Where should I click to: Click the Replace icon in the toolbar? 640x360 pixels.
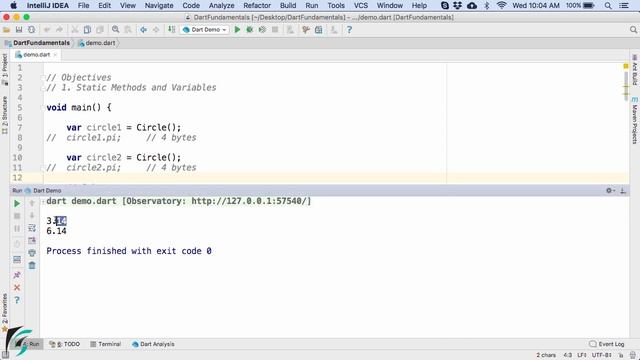click(128, 30)
